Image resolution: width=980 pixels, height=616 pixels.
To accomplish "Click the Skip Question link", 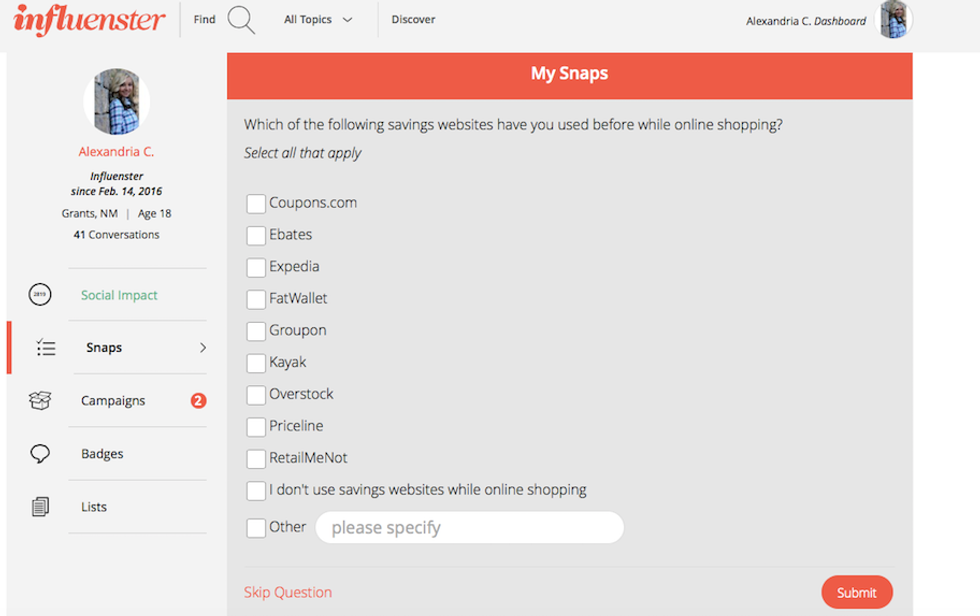I will pyautogui.click(x=288, y=592).
